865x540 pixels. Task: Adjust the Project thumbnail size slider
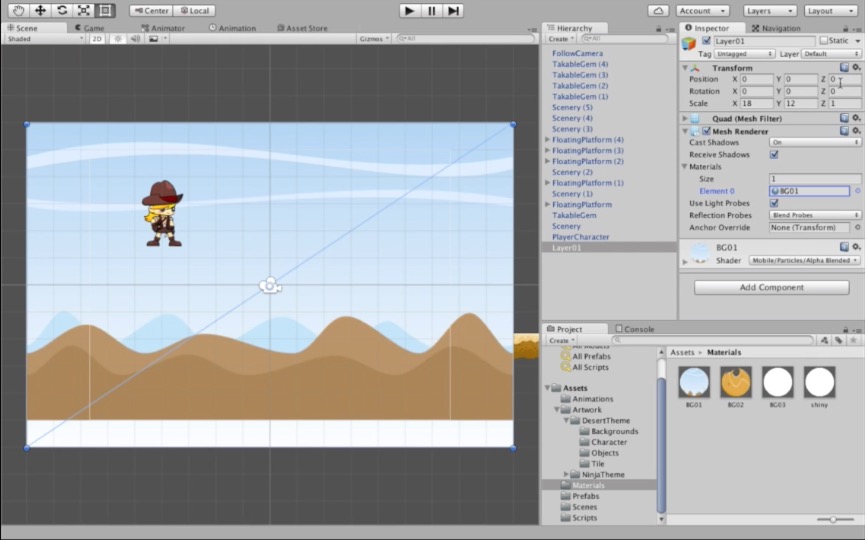coord(833,519)
